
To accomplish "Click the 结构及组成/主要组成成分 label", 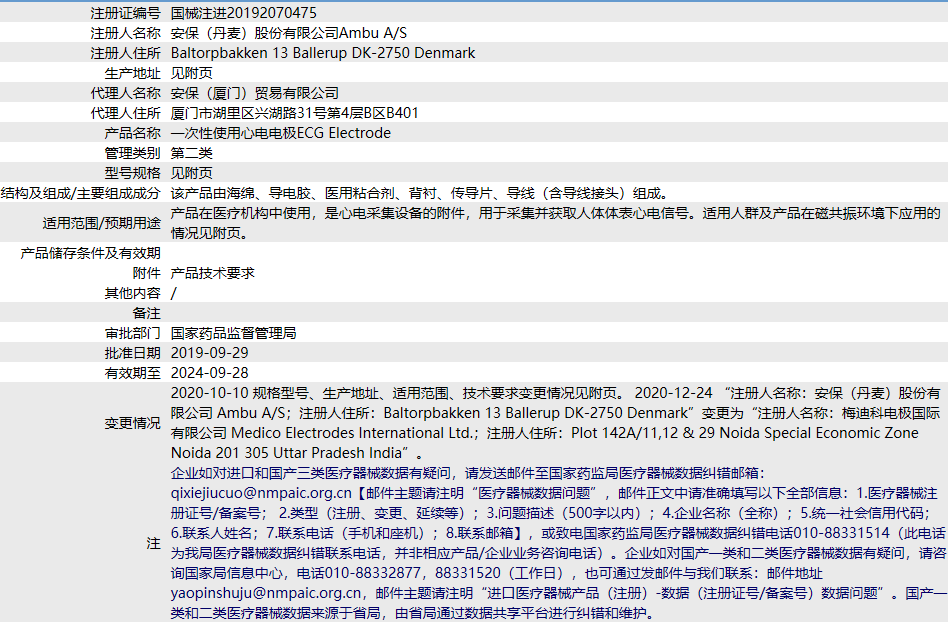I will [80, 193].
